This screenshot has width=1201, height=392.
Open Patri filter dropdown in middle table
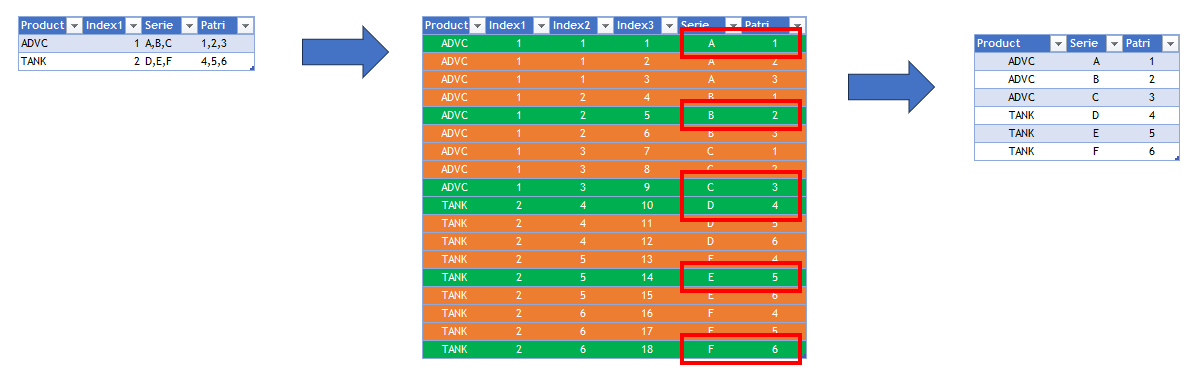[796, 25]
